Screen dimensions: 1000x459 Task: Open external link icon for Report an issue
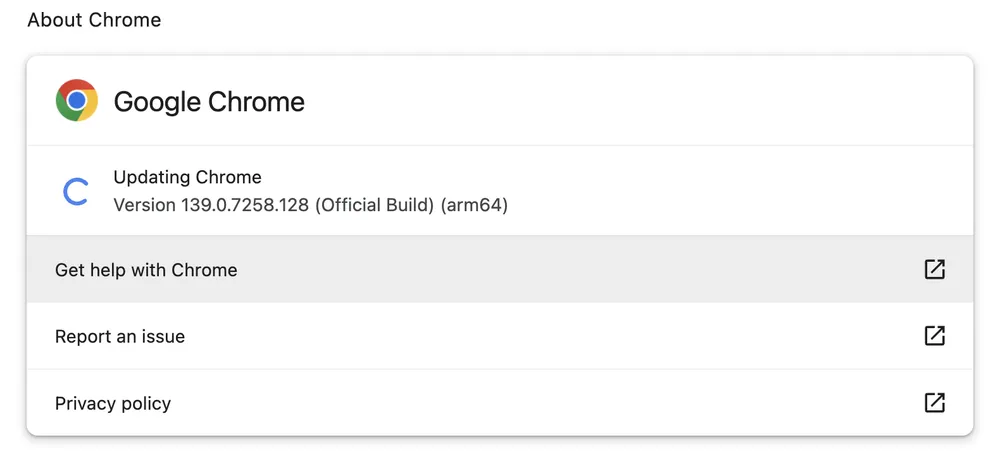[x=934, y=335]
